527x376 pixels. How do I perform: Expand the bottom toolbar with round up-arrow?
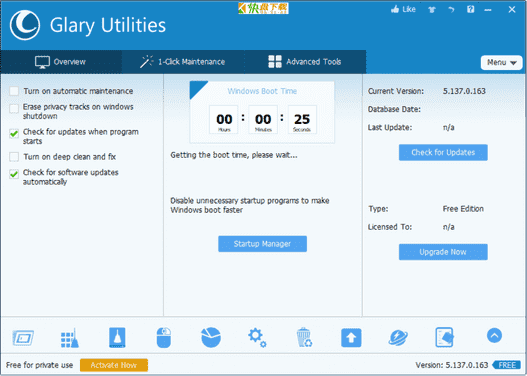point(494,335)
